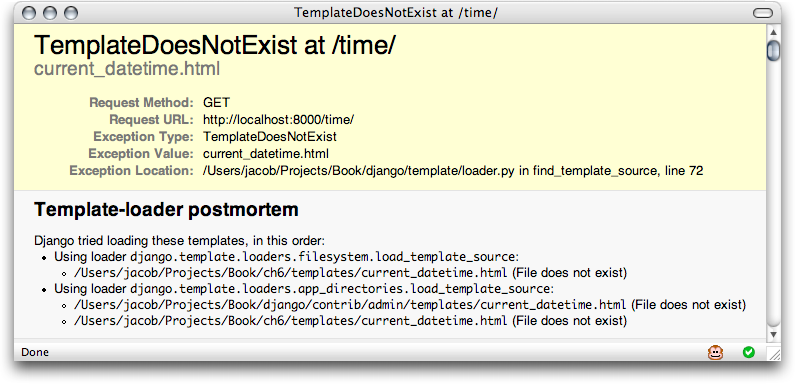795x384 pixels.
Task: Click the green checkmark status icon
Action: (x=748, y=352)
